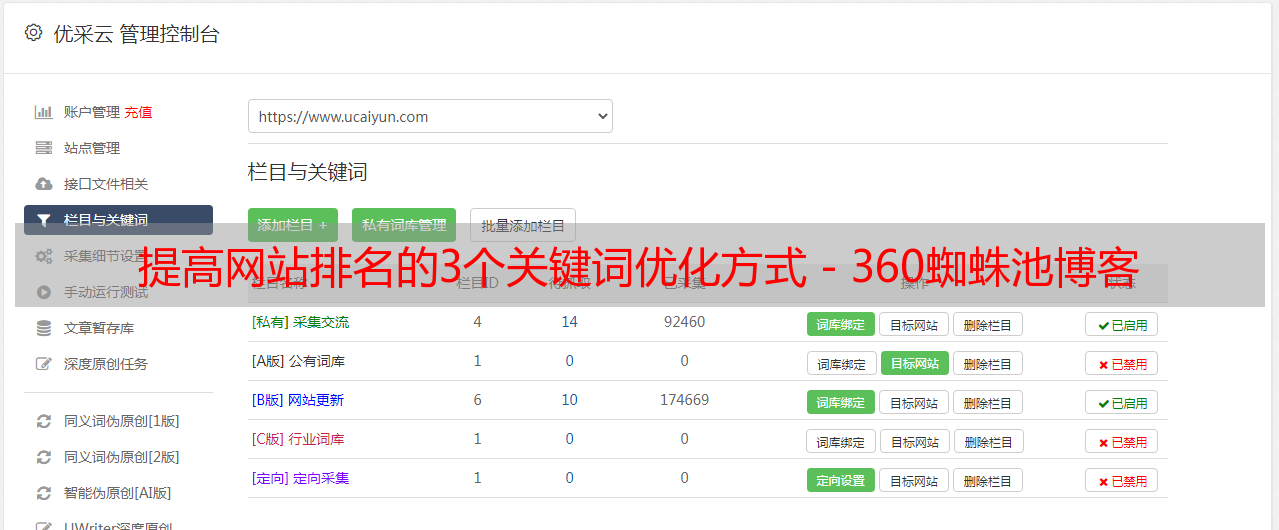Viewport: 1279px width, 530px height.
Task: Click 定向设置 for 定向采集 row
Action: [841, 480]
